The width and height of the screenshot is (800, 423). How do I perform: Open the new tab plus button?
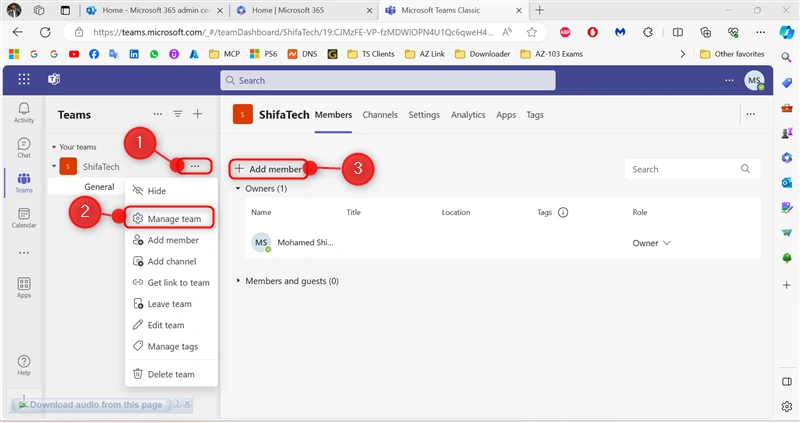[539, 10]
